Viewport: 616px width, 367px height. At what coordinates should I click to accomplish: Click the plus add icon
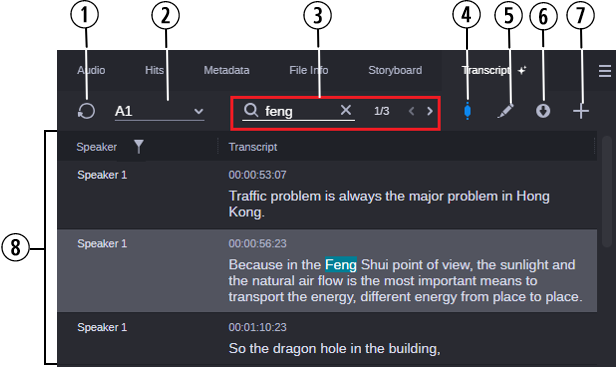[581, 112]
